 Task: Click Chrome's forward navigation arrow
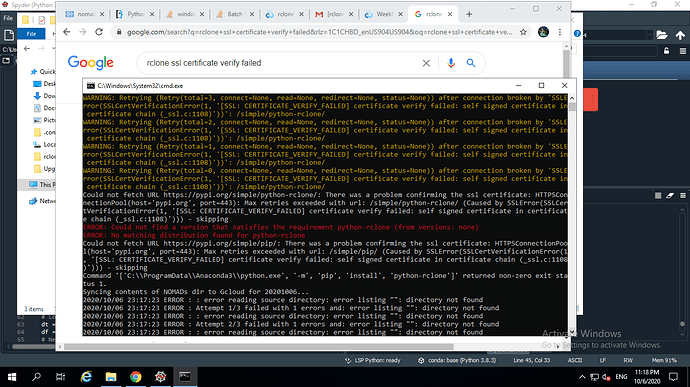point(83,32)
